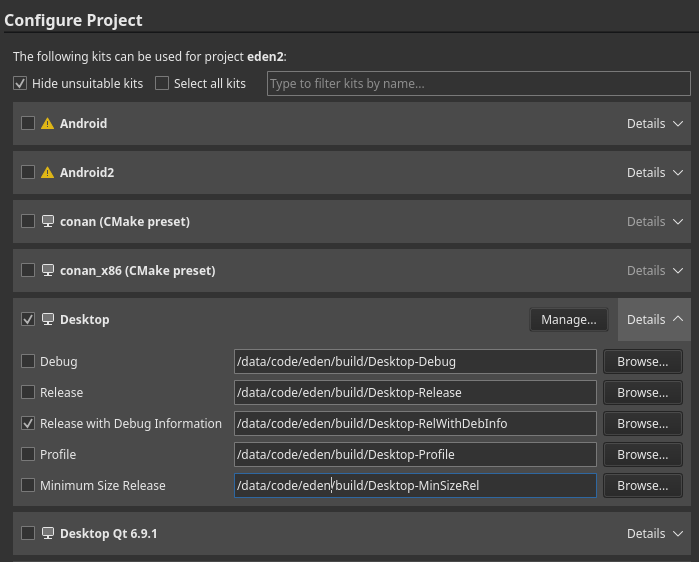
Task: Click the filter kits by name field
Action: click(478, 84)
